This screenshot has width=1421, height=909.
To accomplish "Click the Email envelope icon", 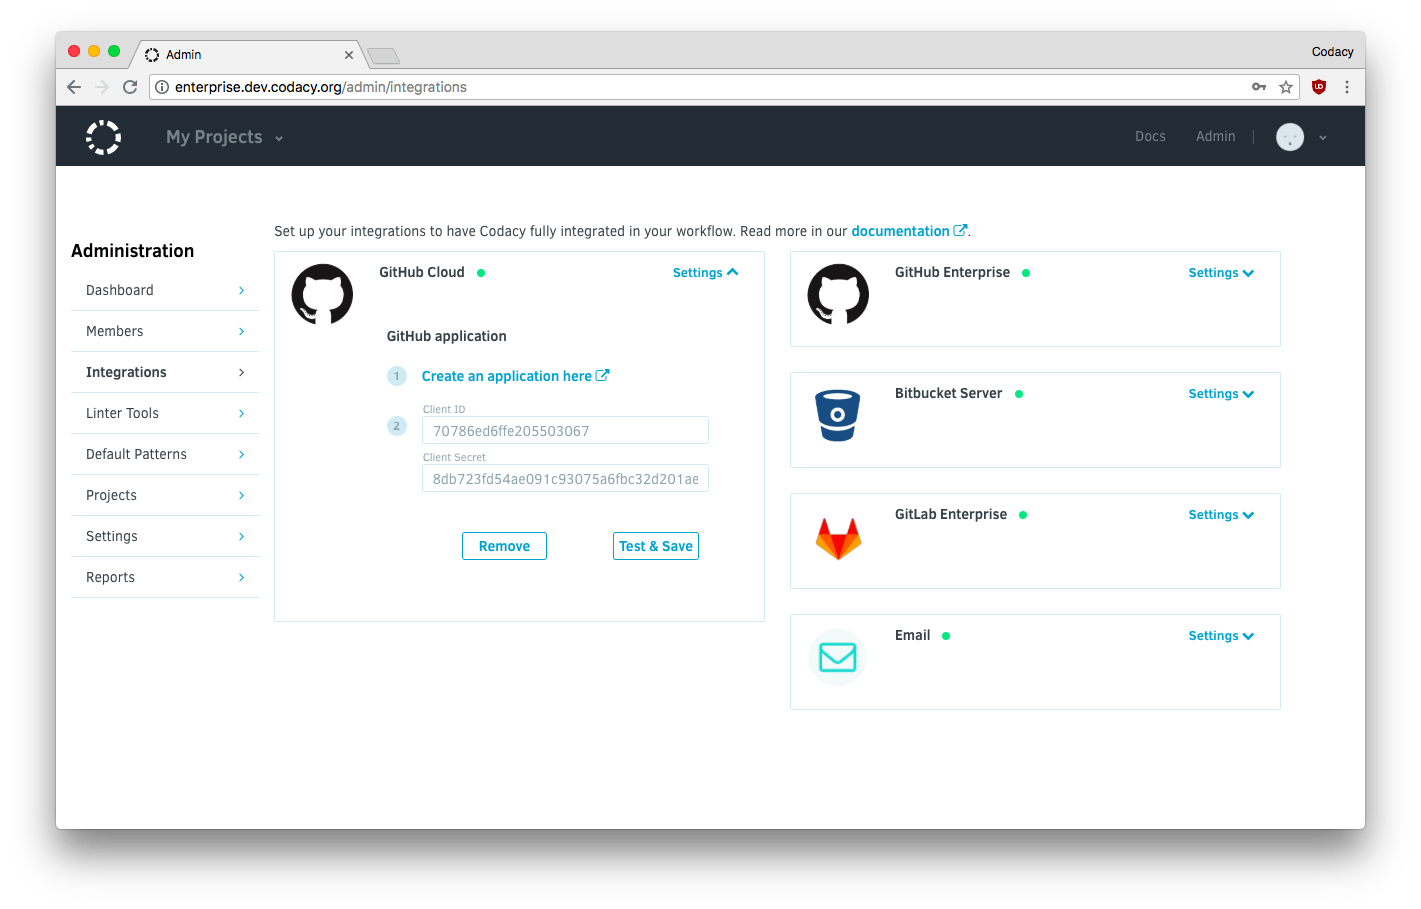I will click(x=838, y=657).
